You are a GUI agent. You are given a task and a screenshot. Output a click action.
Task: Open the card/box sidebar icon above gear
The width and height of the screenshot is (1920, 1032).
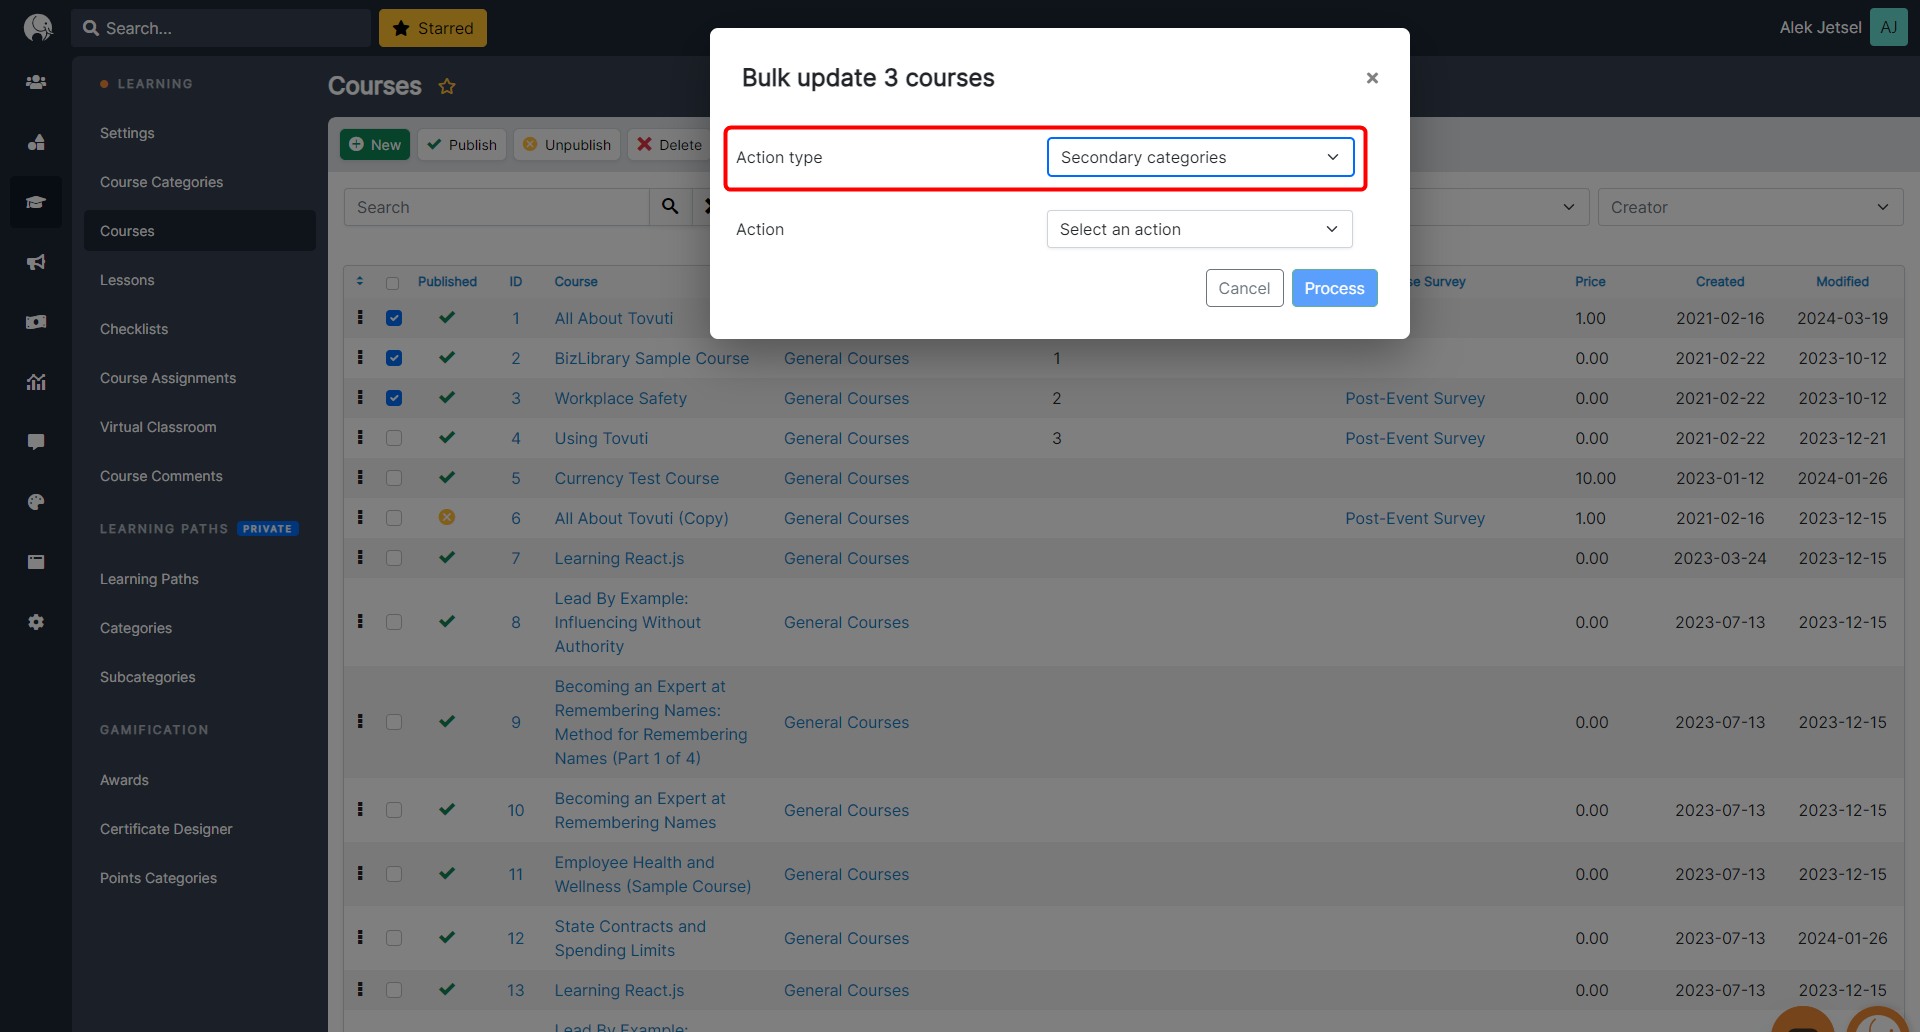coord(36,562)
